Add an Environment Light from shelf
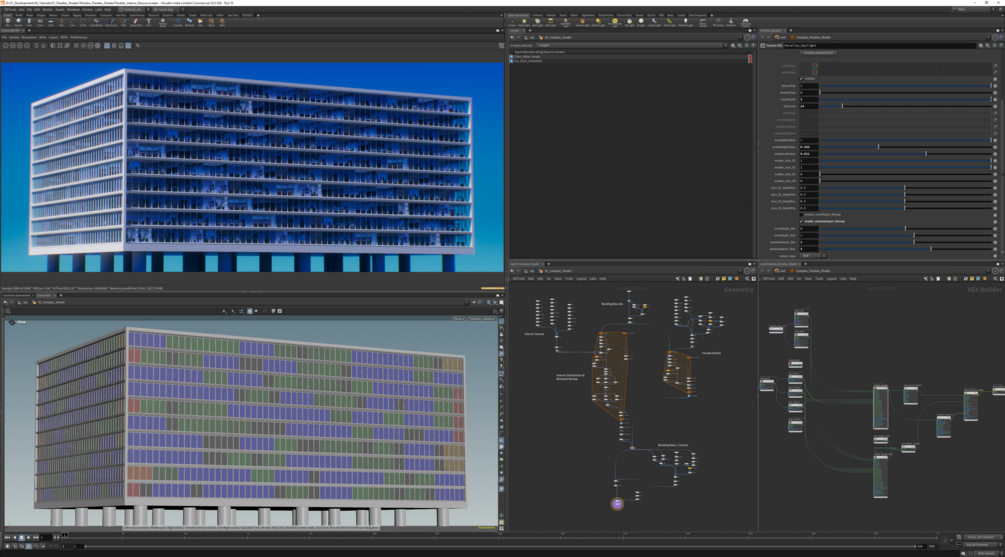 pos(614,22)
